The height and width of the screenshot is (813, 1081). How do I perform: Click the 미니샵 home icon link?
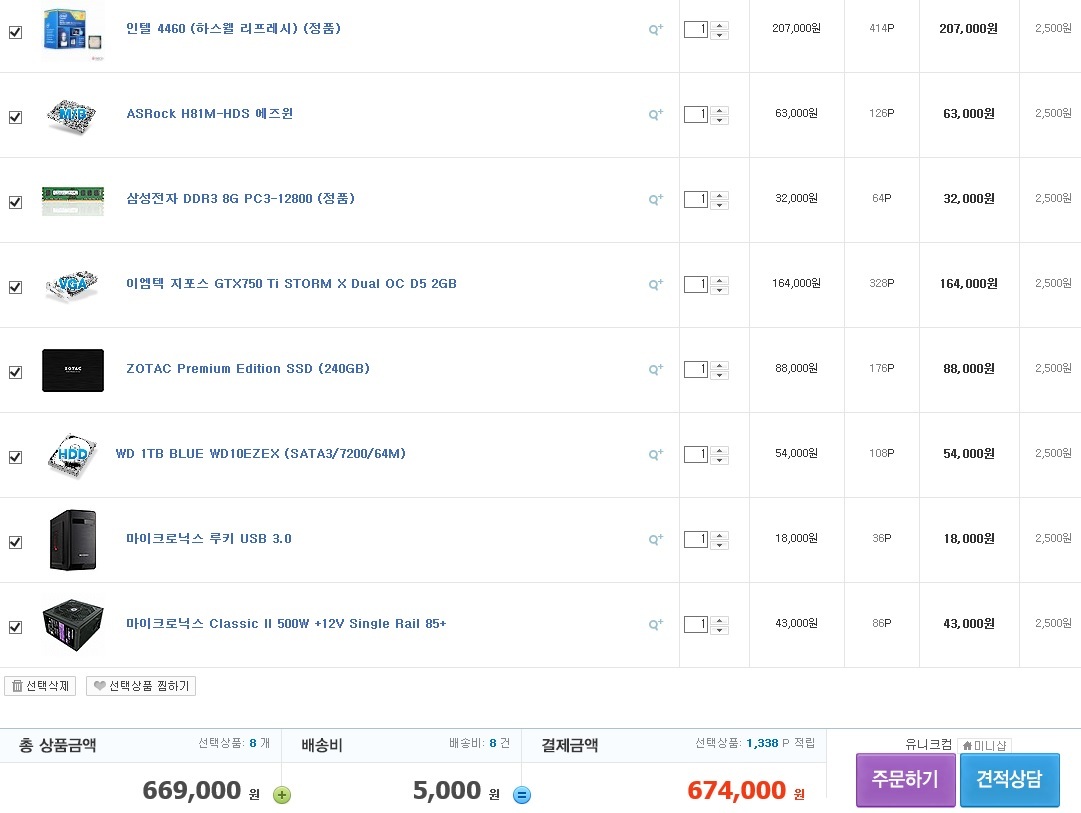coord(984,746)
